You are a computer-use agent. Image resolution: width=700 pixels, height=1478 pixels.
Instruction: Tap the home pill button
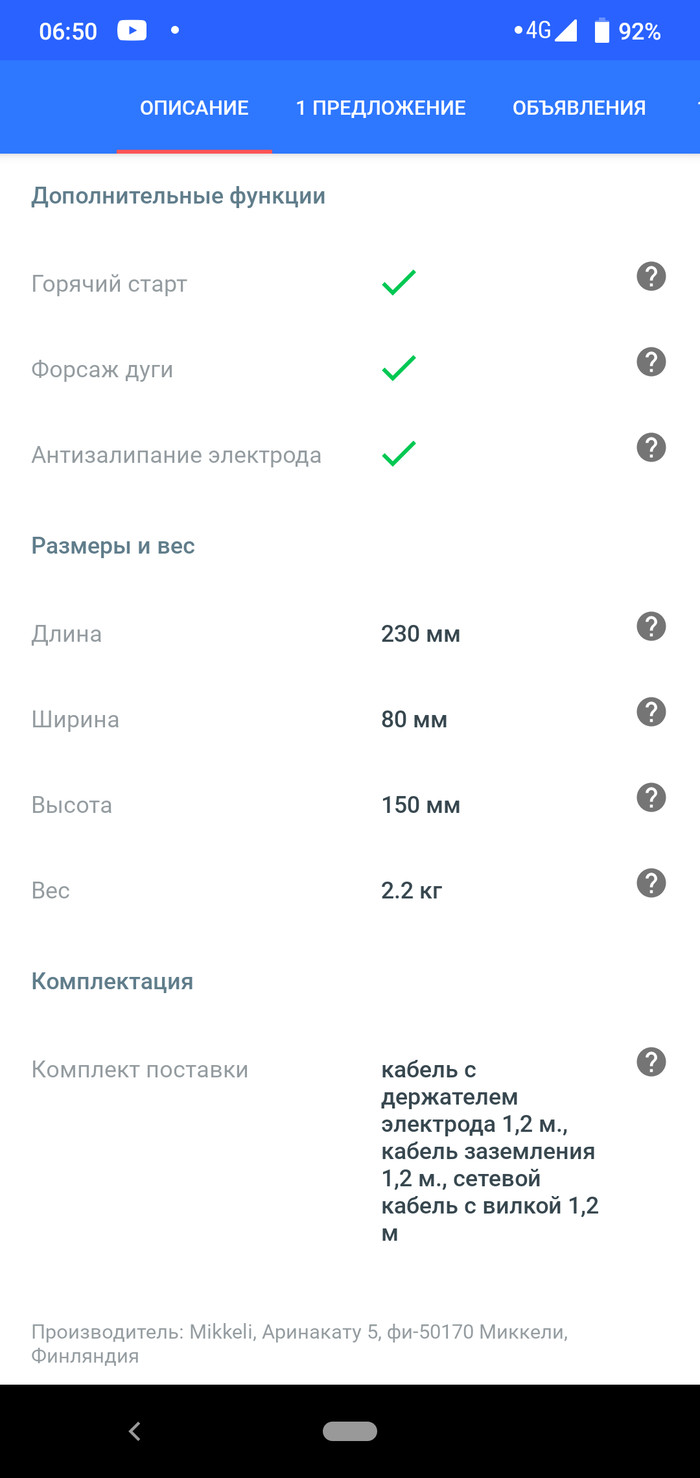[350, 1431]
